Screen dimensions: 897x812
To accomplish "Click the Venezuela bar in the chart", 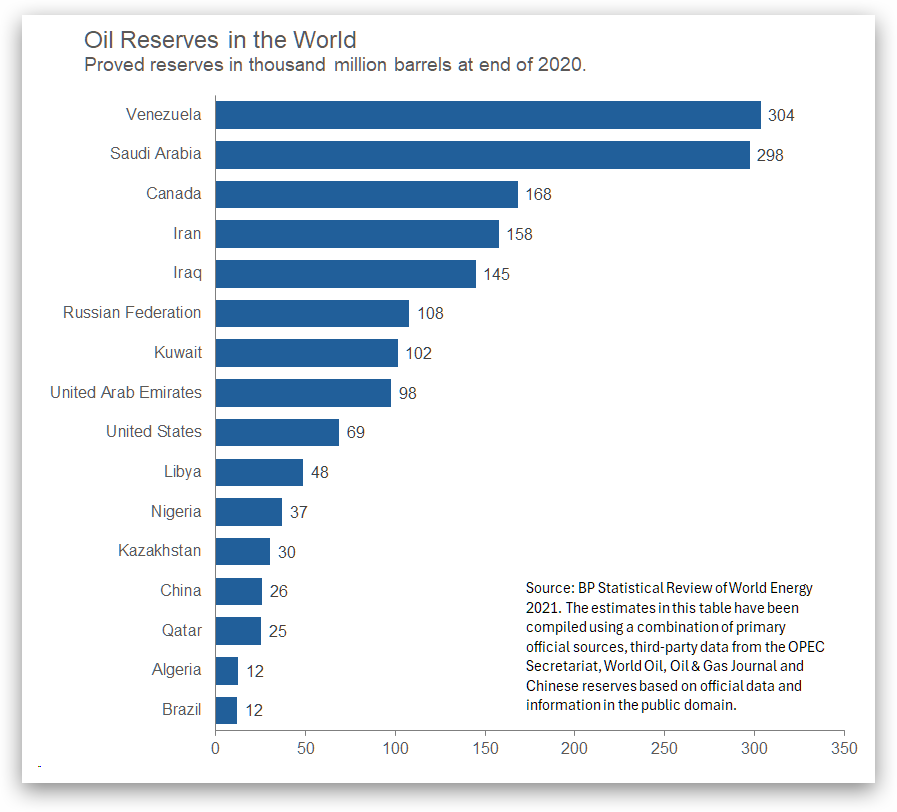I will click(x=487, y=115).
